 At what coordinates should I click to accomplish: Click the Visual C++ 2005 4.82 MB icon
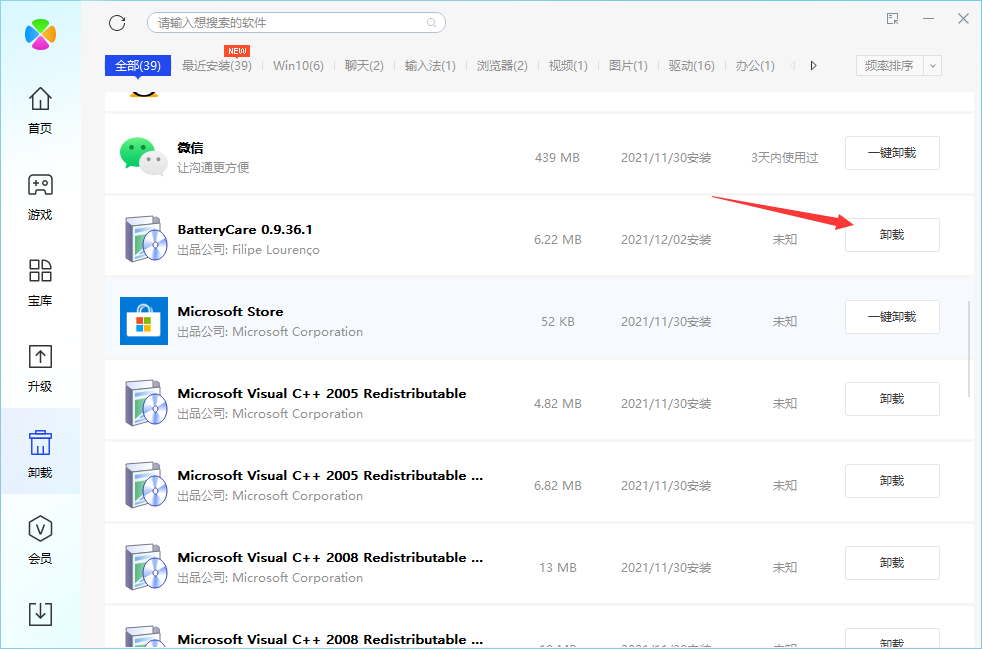(x=145, y=403)
